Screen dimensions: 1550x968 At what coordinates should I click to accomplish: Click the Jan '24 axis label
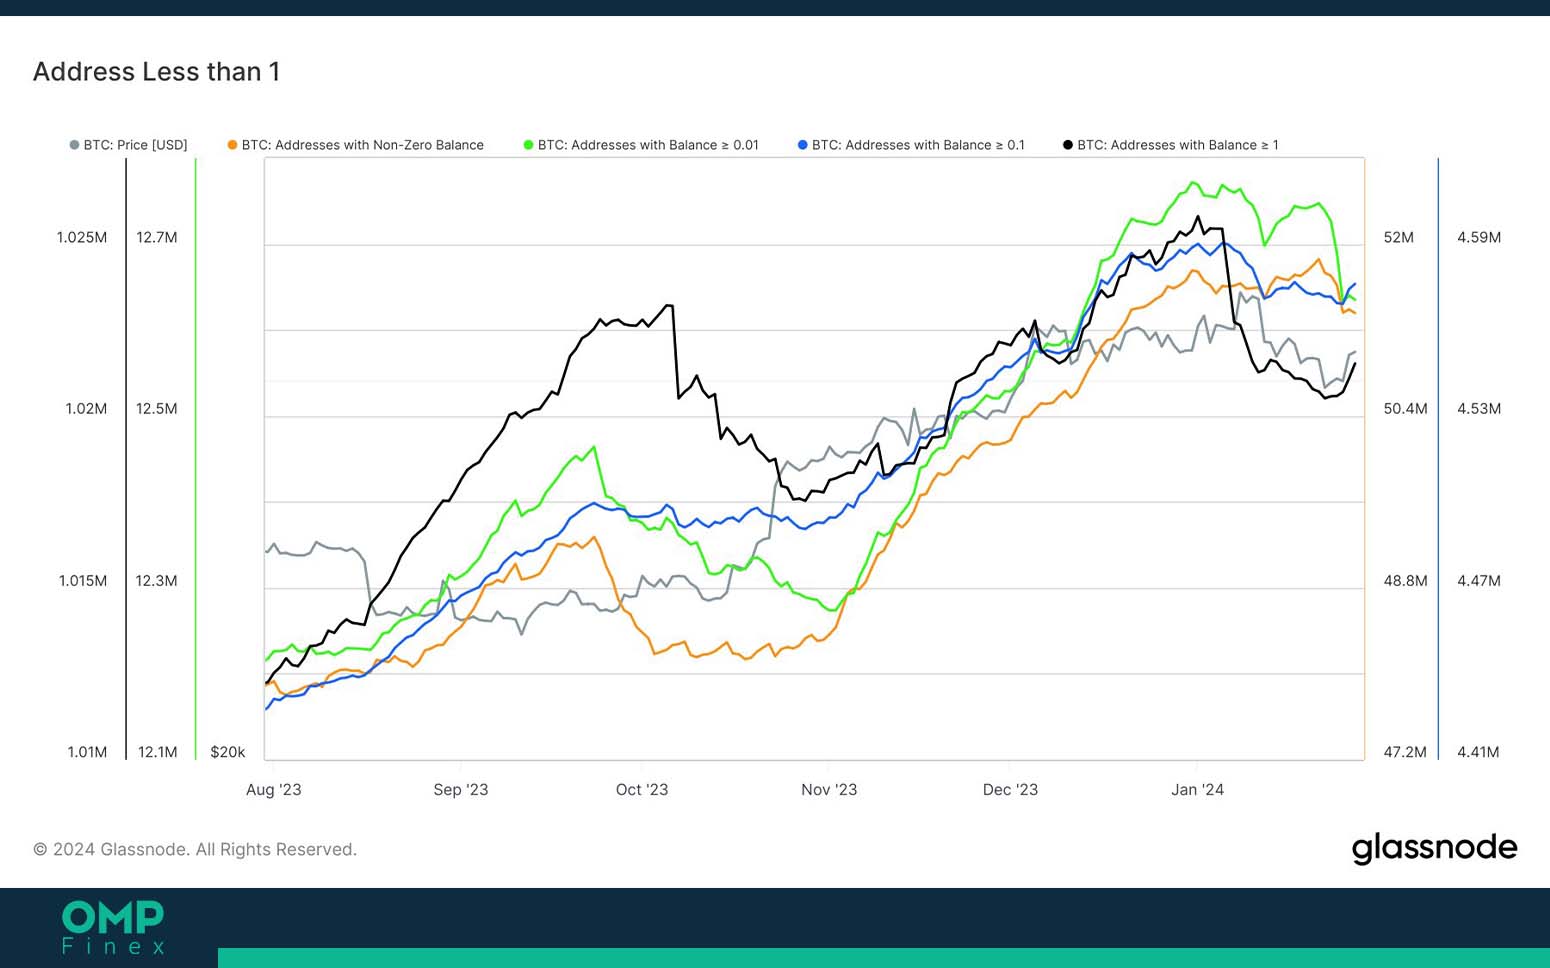[1198, 789]
